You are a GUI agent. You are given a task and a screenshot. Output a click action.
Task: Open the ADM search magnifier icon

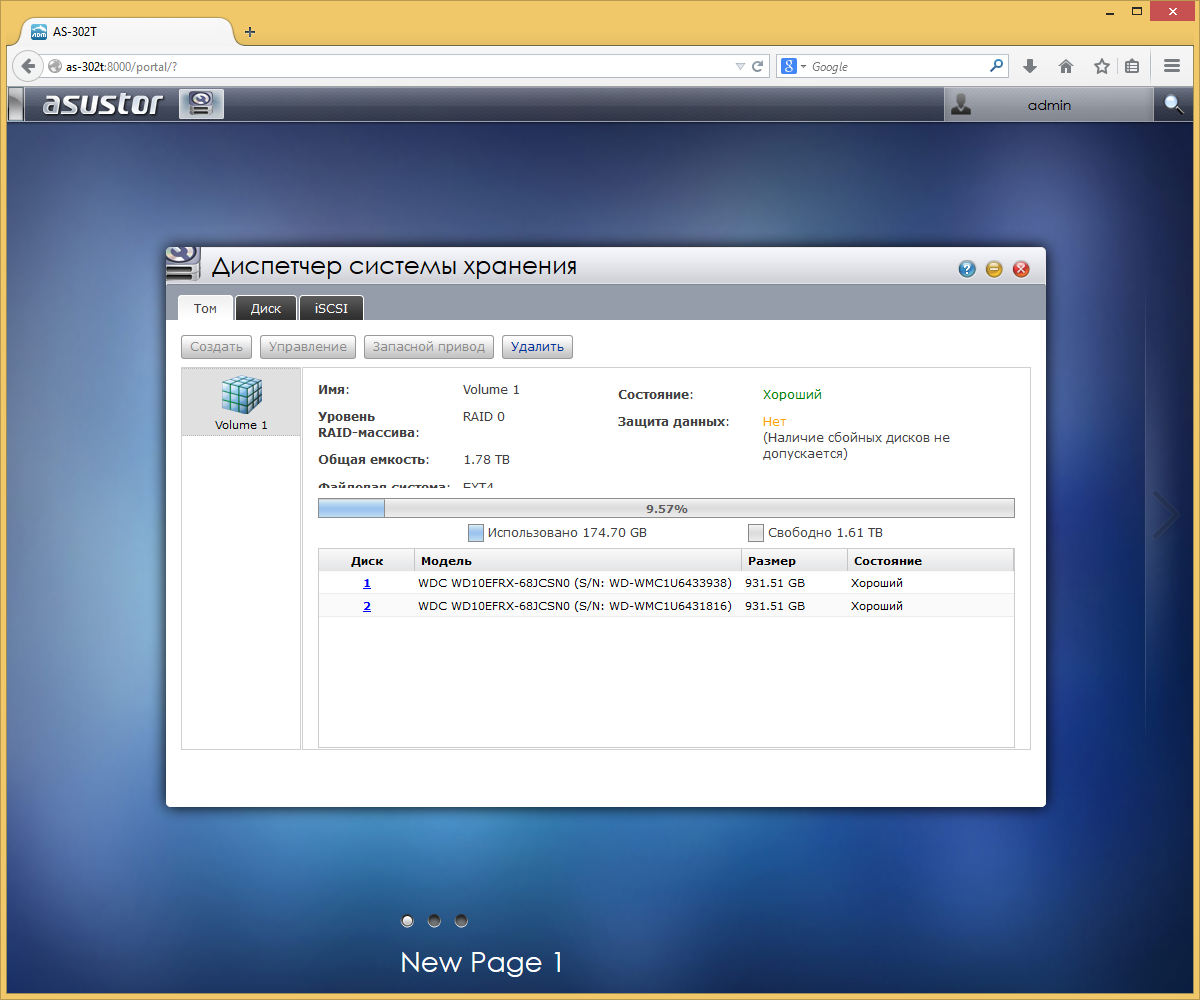(1173, 104)
